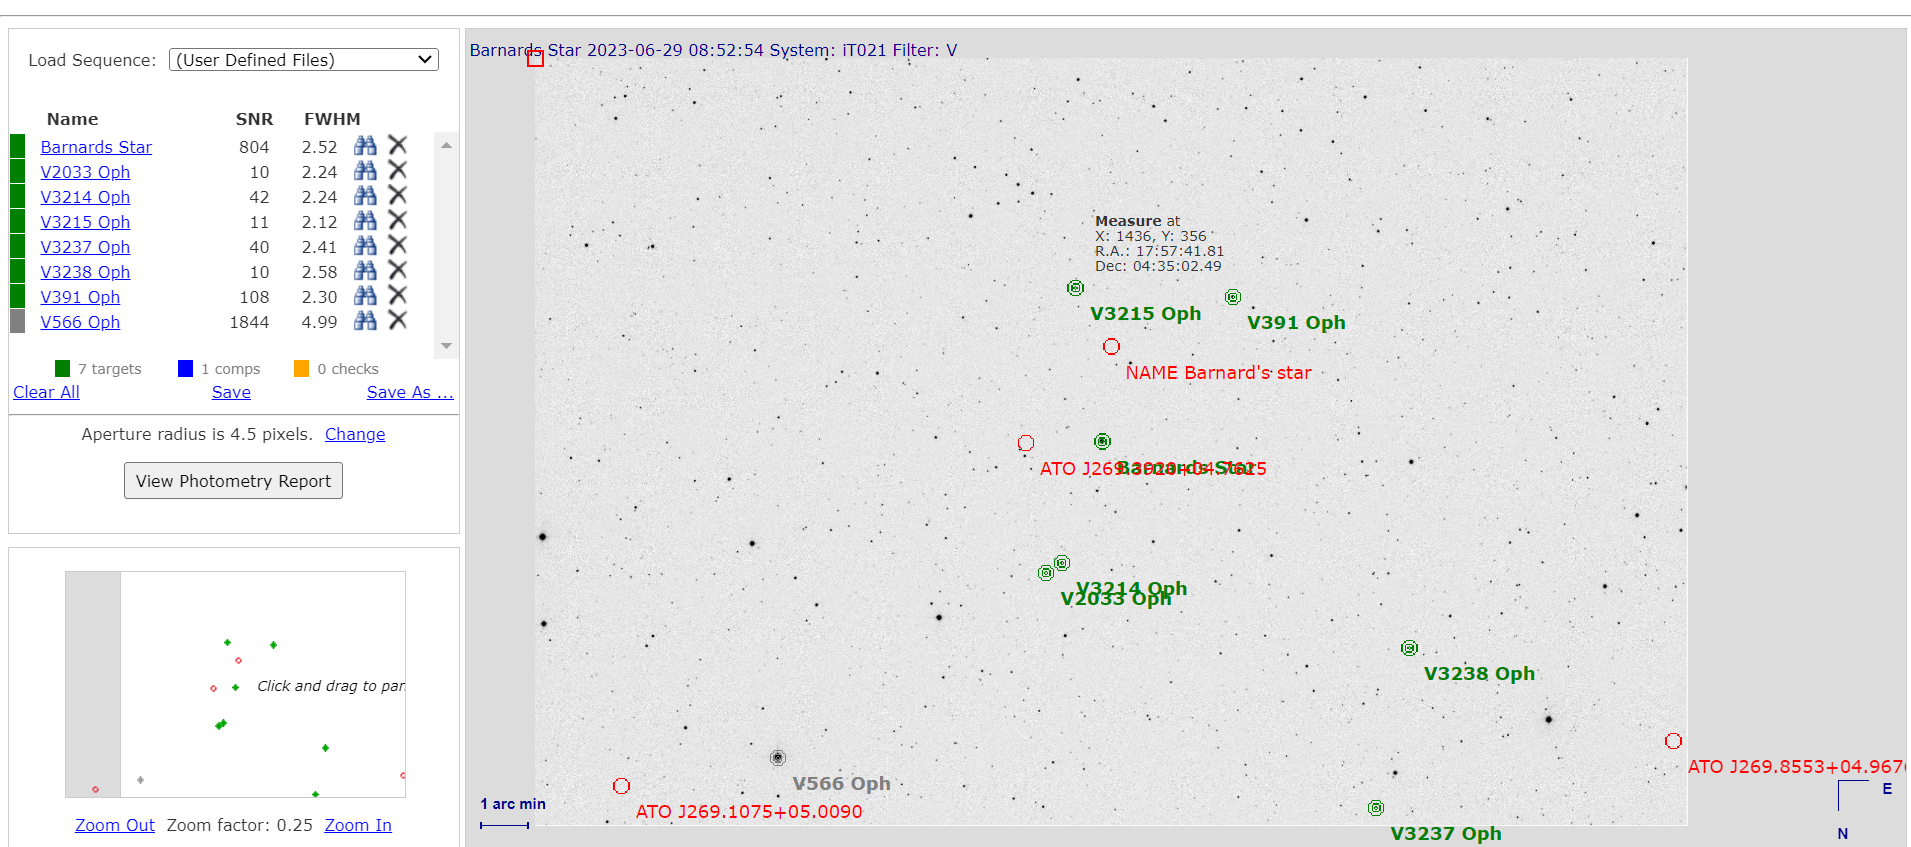Screen dimensions: 1911x847
Task: Select red circle marker for Barnard's star
Action: 1111,347
